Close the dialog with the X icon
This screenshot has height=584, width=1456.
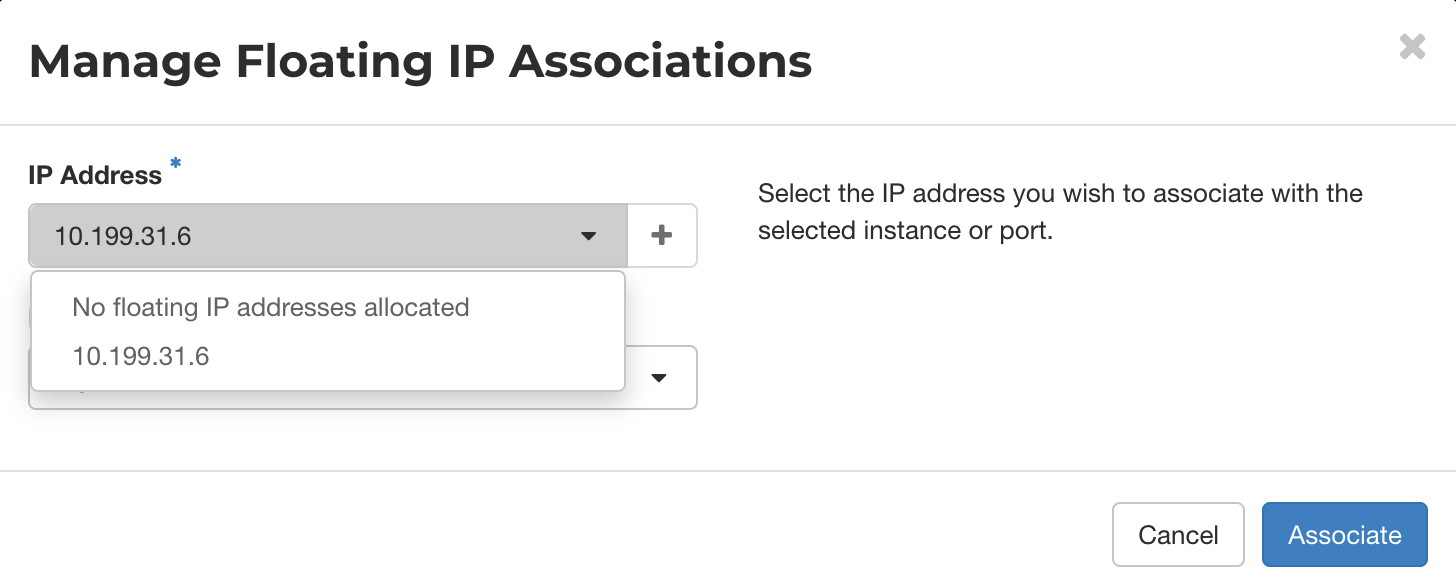[x=1412, y=47]
